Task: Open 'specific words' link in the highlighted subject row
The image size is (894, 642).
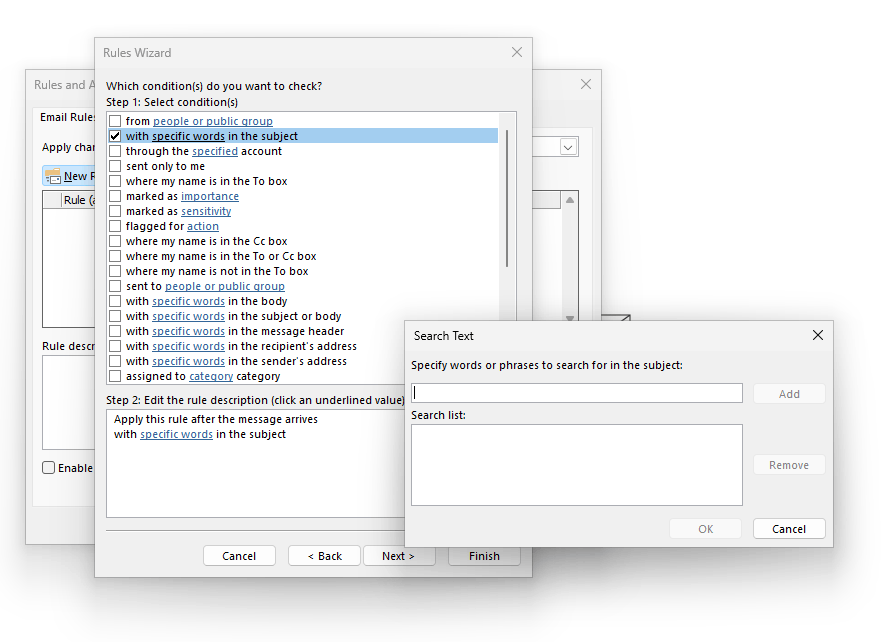Action: pyautogui.click(x=188, y=136)
